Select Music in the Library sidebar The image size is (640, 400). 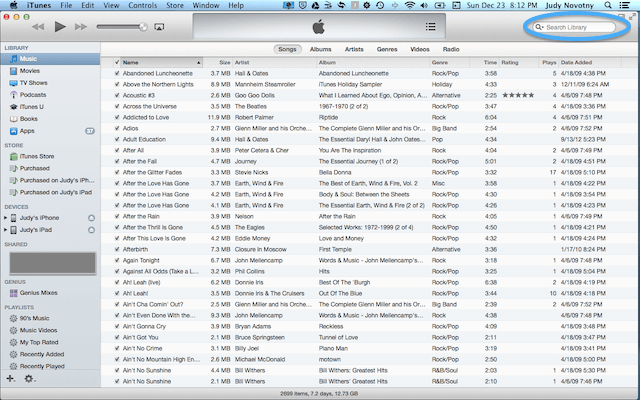click(x=50, y=59)
